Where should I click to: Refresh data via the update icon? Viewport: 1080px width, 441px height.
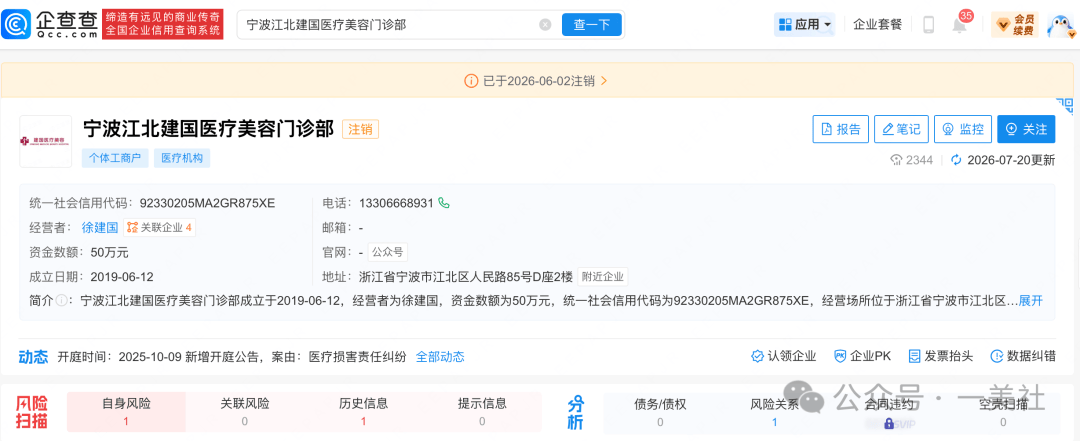tap(956, 160)
